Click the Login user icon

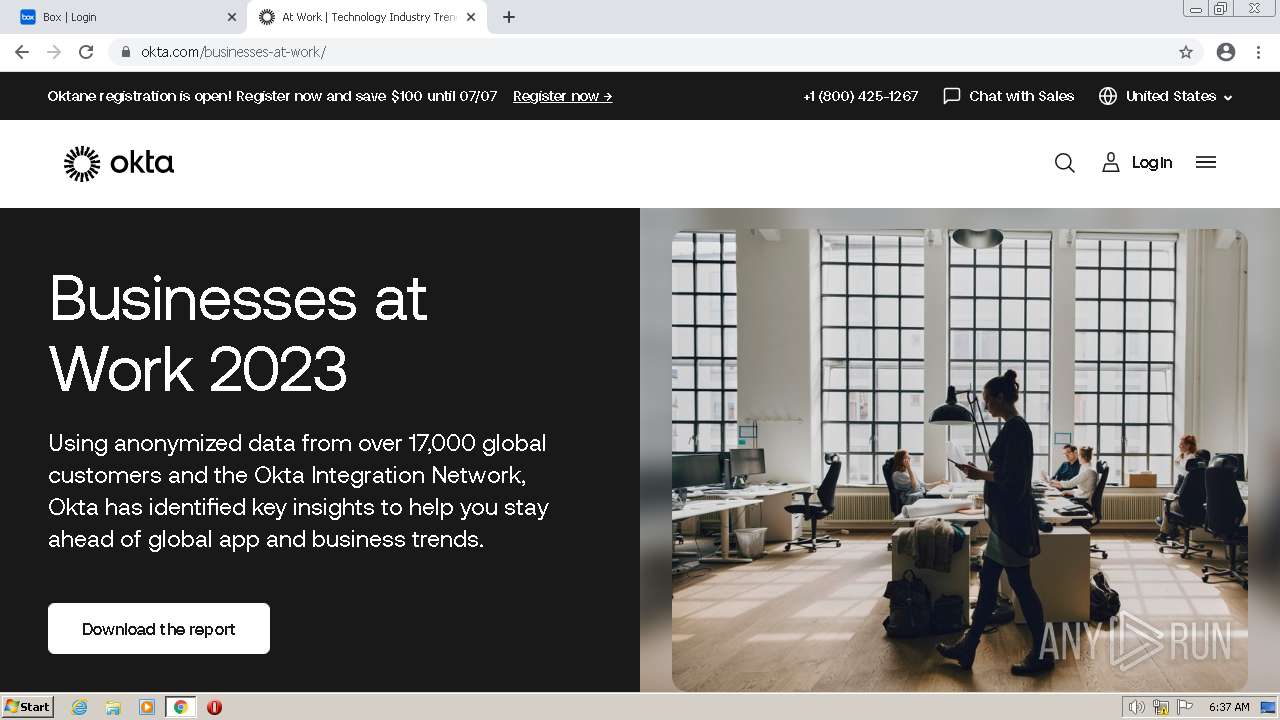click(1110, 163)
